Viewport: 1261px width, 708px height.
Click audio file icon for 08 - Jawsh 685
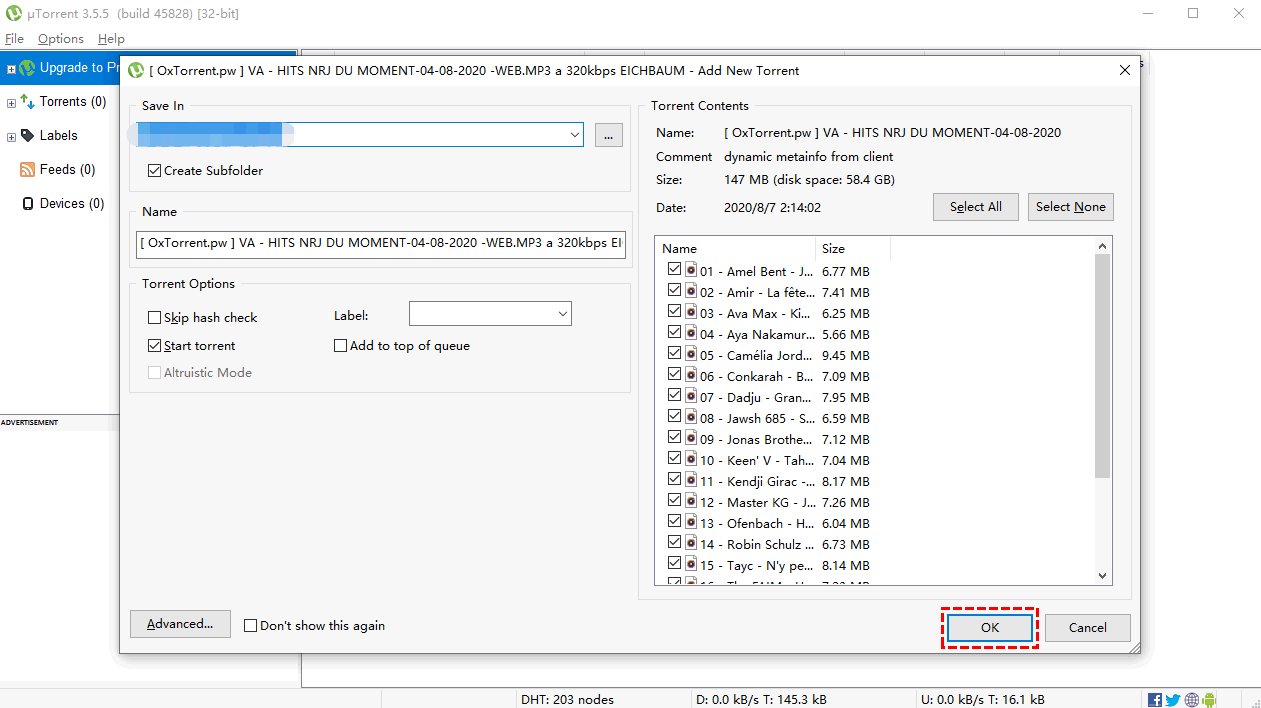(691, 417)
